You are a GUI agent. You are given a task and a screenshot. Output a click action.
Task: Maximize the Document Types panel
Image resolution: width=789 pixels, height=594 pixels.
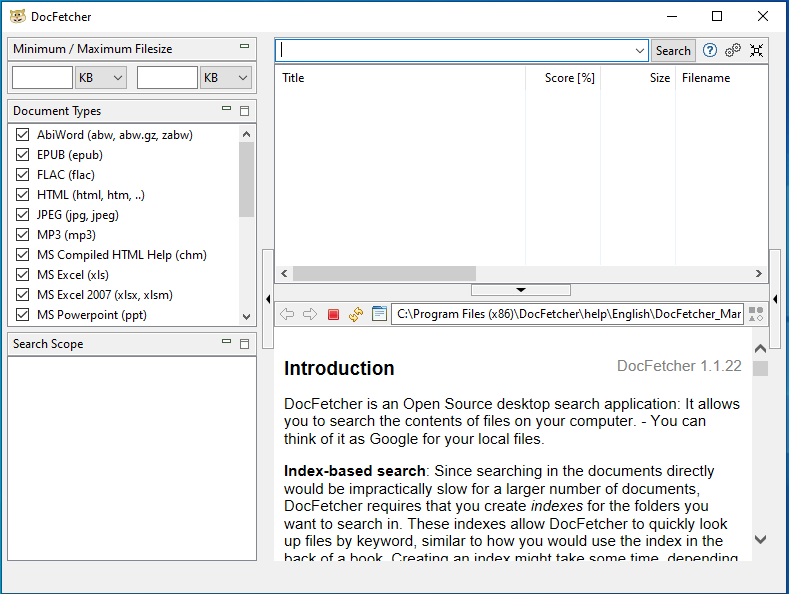[x=245, y=111]
